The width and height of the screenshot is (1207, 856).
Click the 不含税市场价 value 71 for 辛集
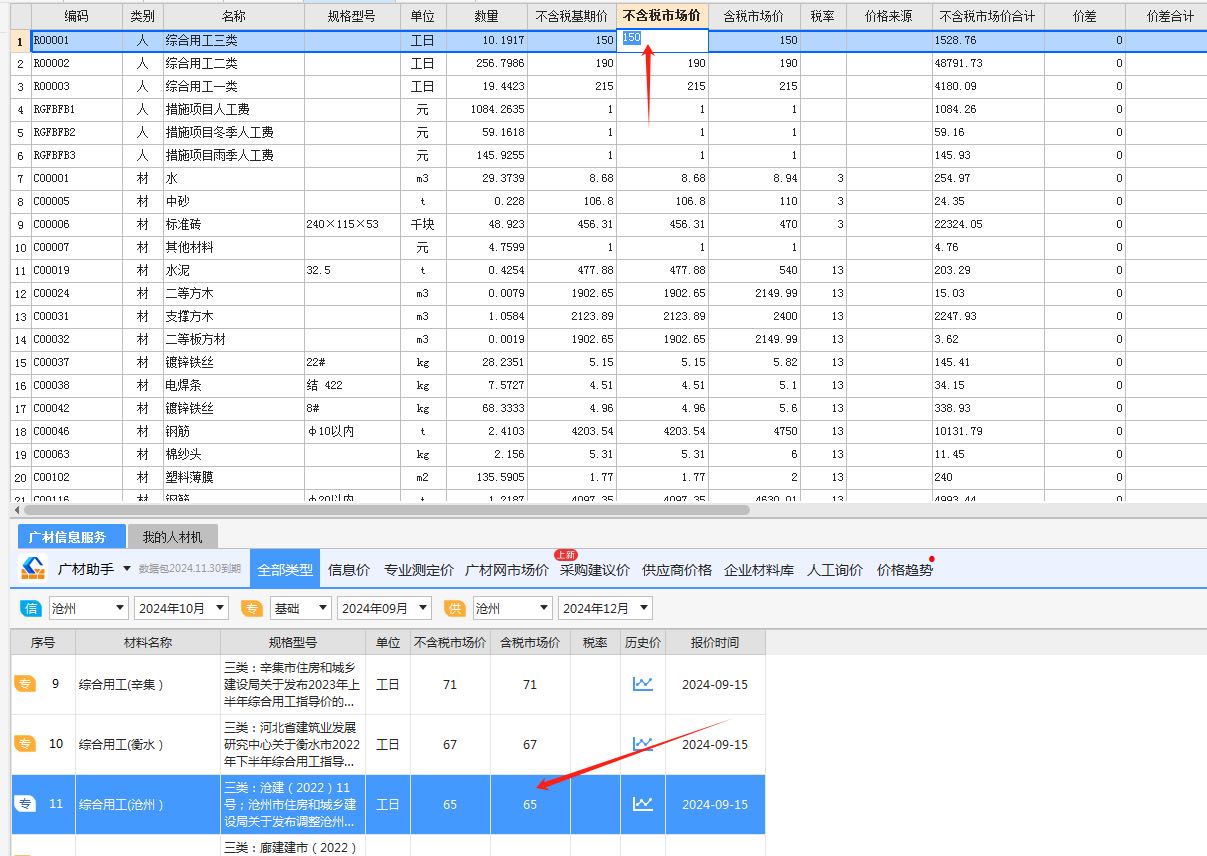(x=450, y=684)
